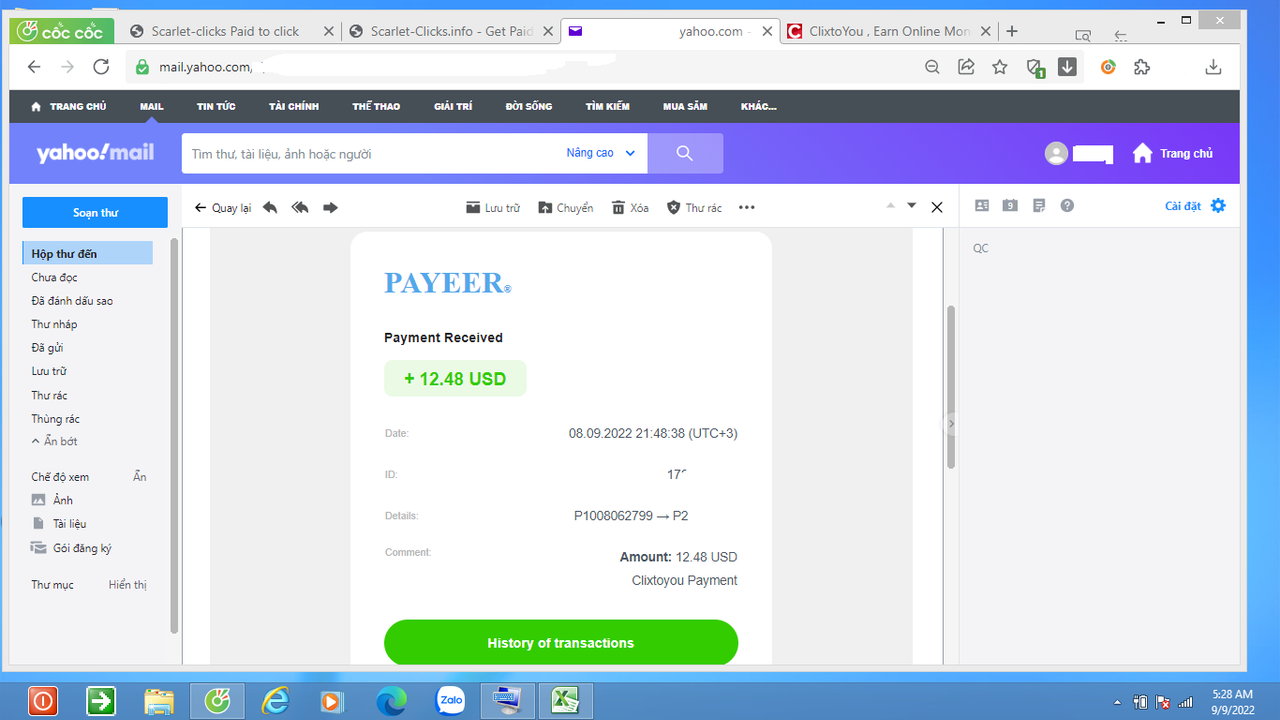Open the settings gear icon next to Cài đặt

[x=1218, y=205]
